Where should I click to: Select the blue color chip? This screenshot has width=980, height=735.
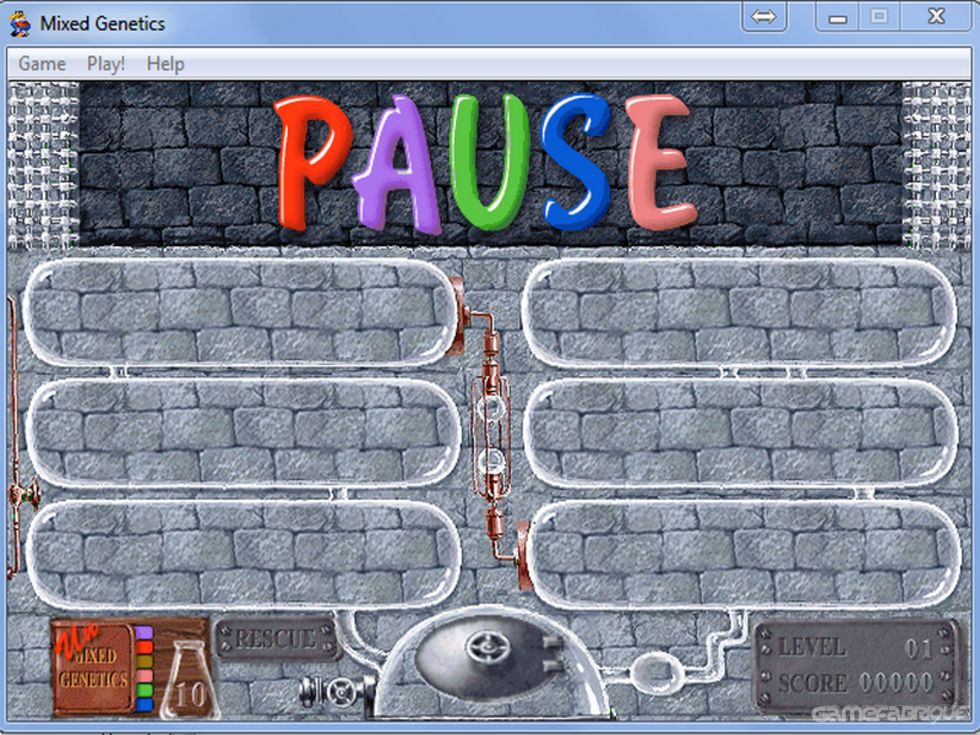(x=144, y=704)
